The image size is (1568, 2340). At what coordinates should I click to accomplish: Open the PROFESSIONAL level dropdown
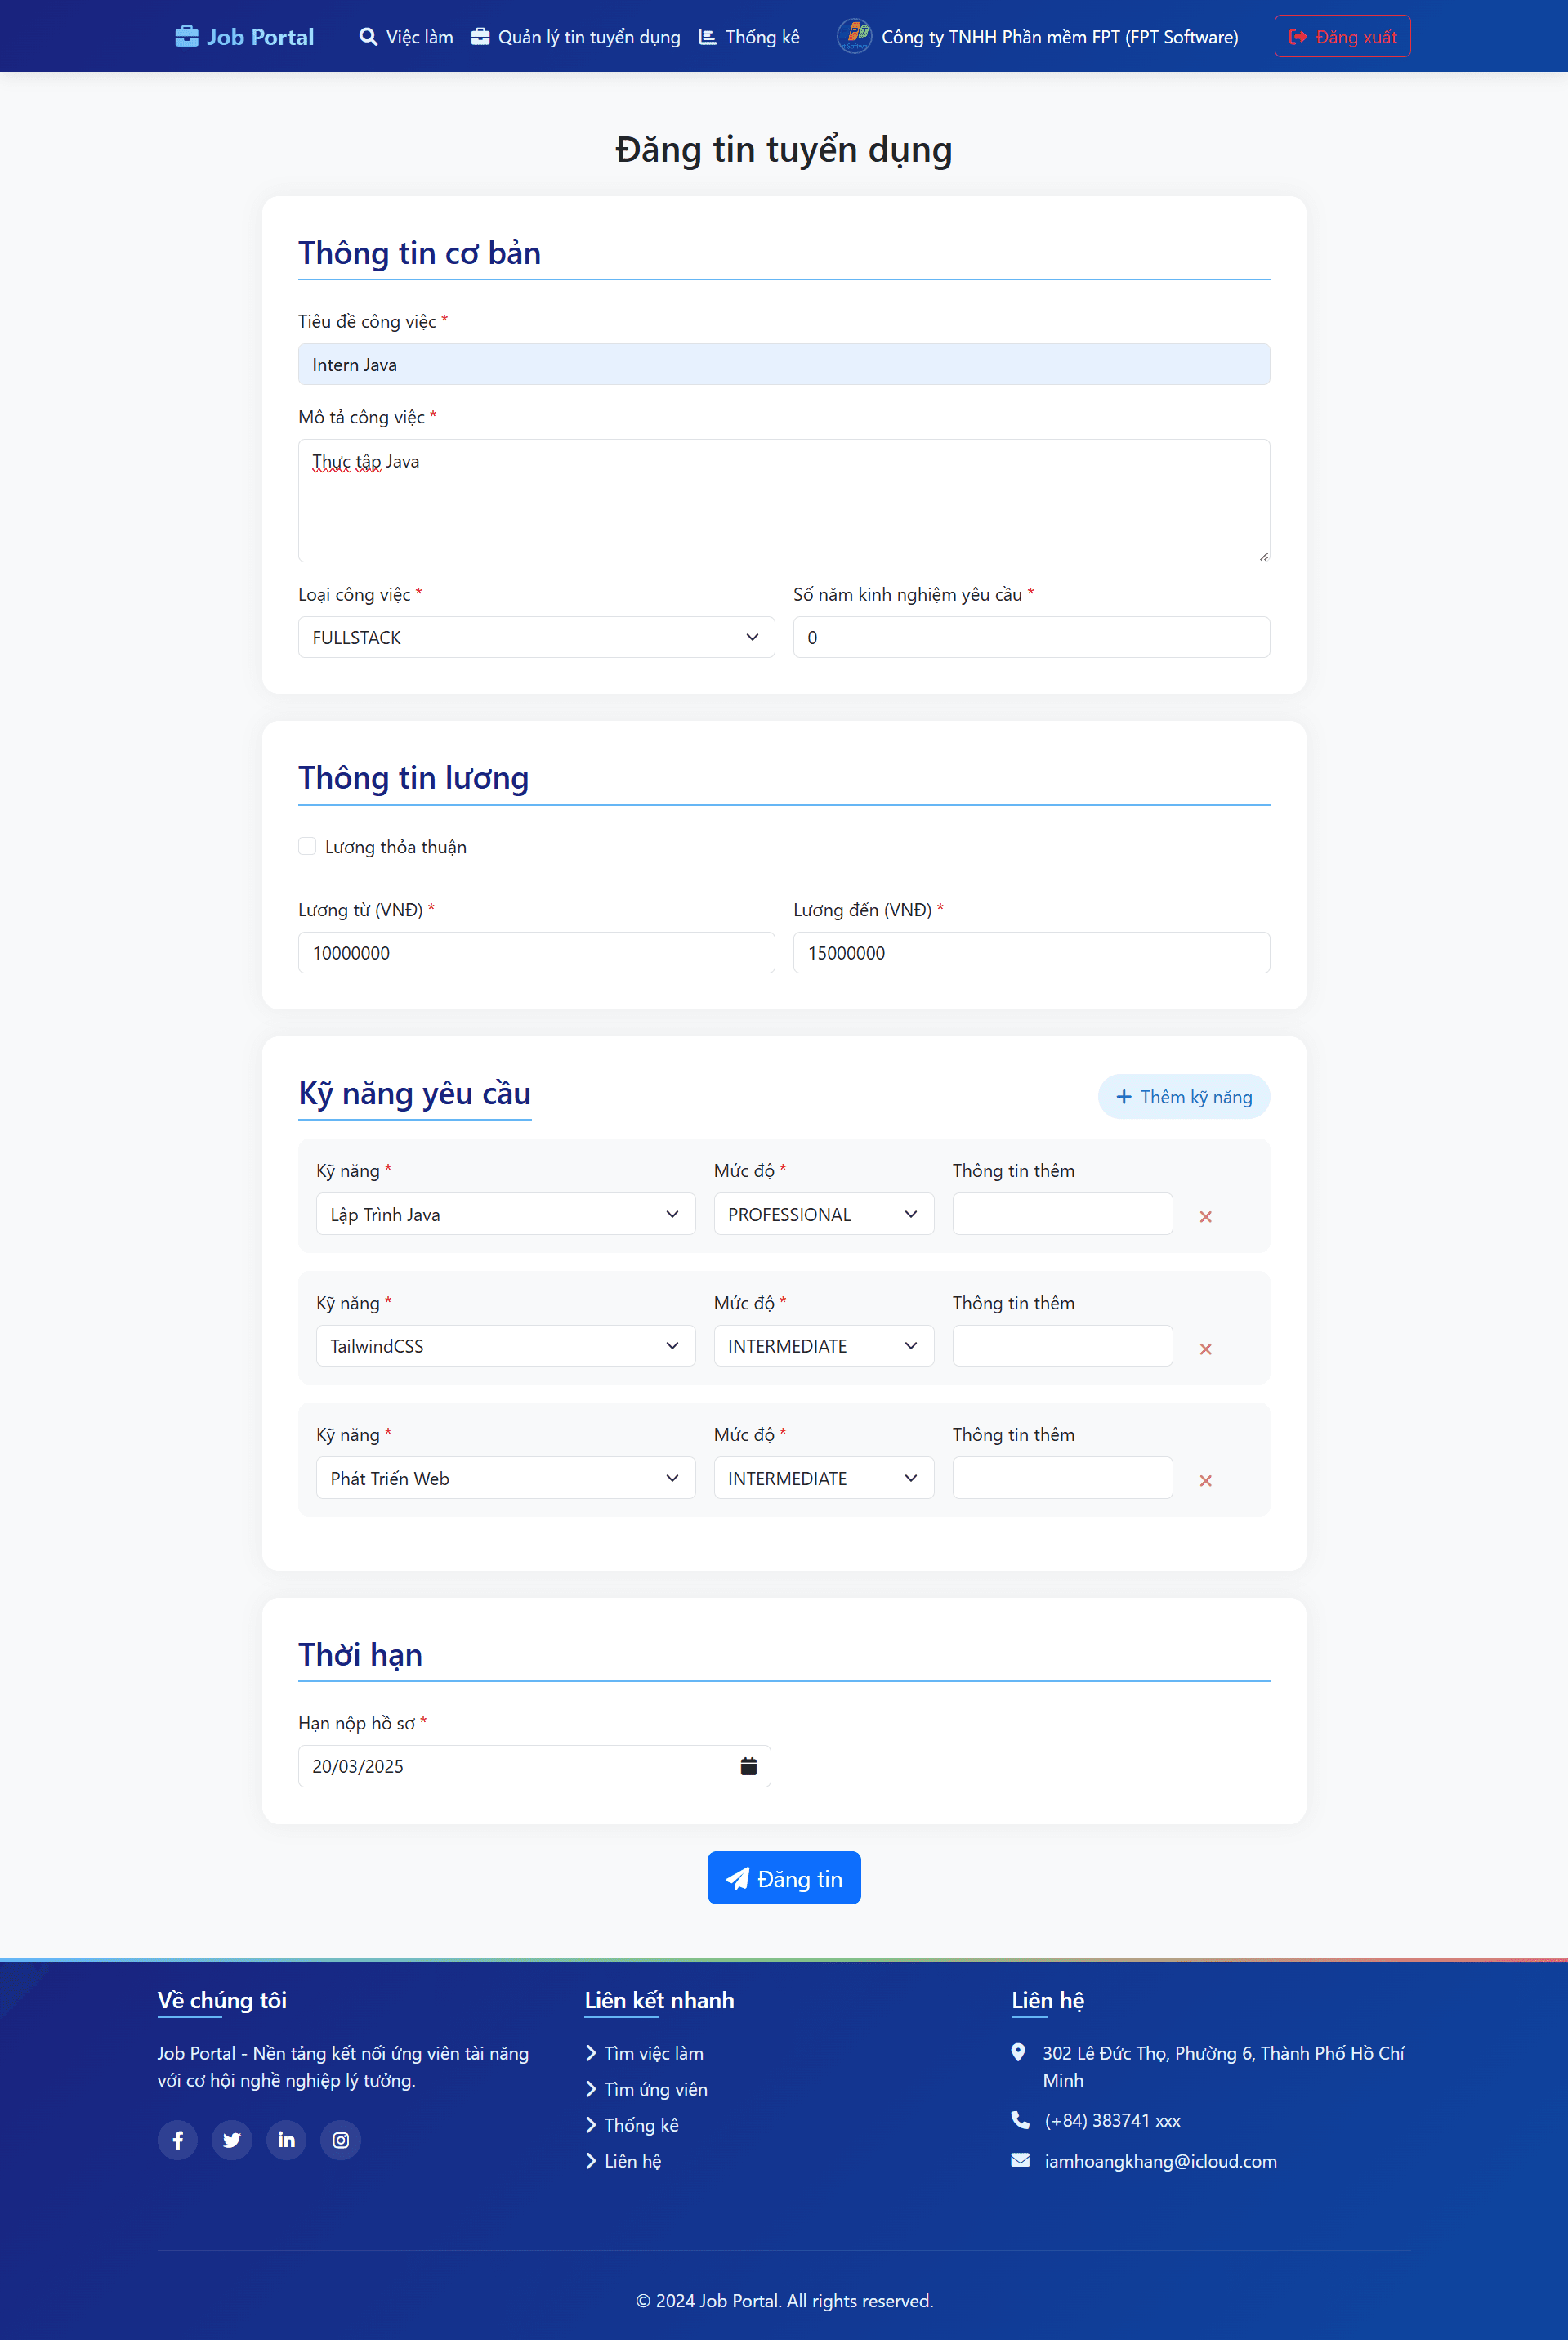(823, 1214)
